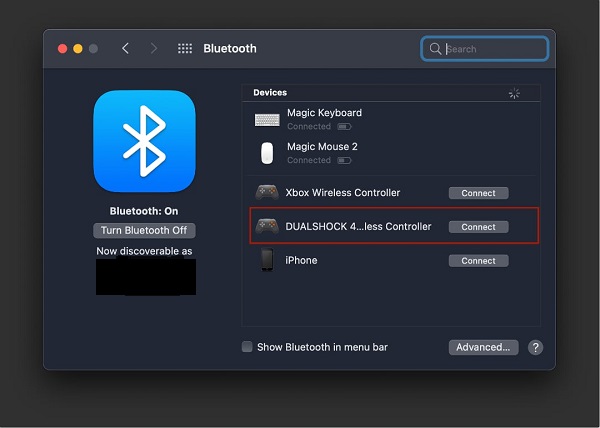Click Magic Keyboard battery level icon
Screen dimensions: 600x428
(x=344, y=127)
